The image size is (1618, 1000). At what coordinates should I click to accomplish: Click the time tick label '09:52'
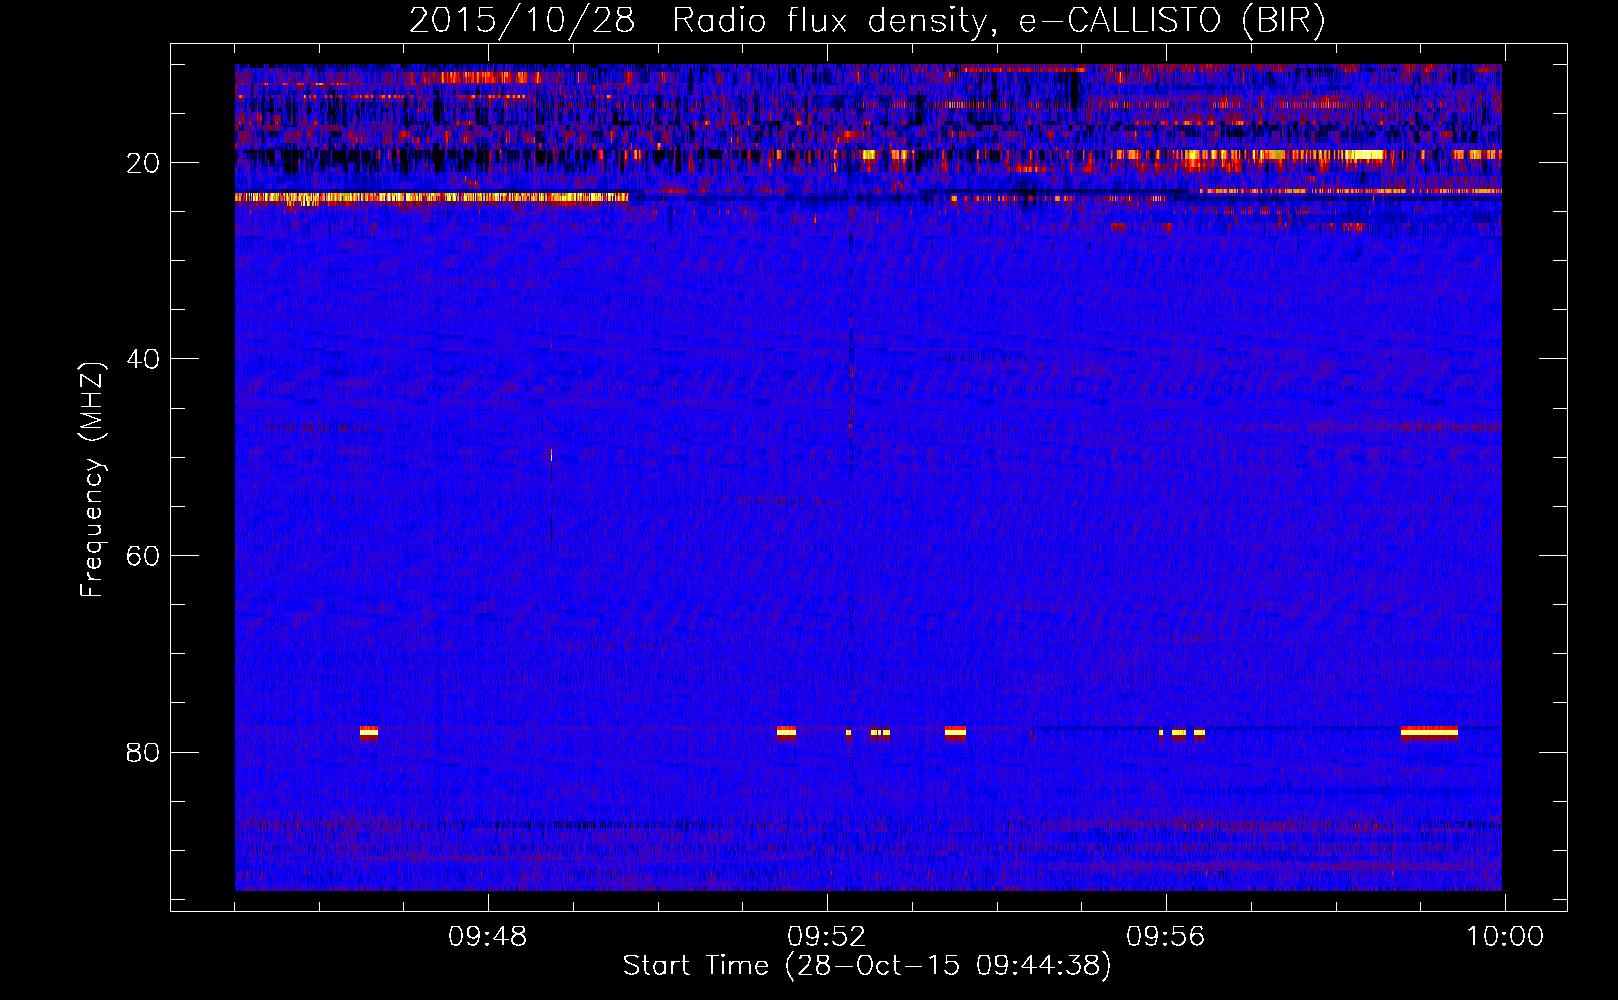826,937
